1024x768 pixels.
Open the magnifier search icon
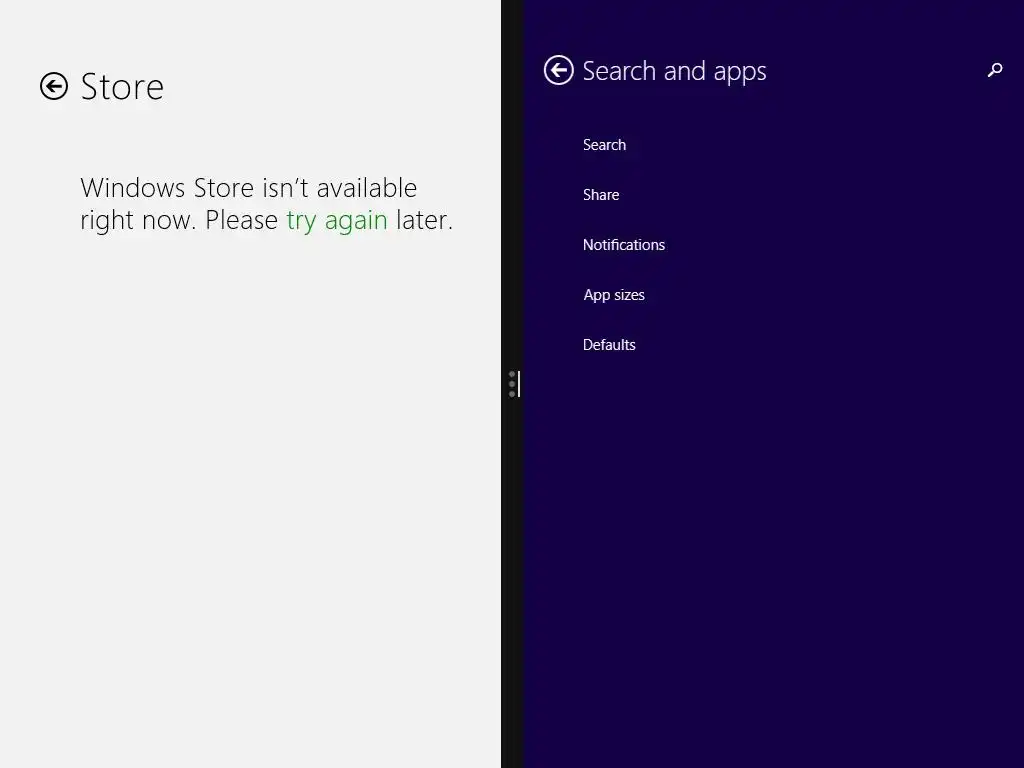994,70
